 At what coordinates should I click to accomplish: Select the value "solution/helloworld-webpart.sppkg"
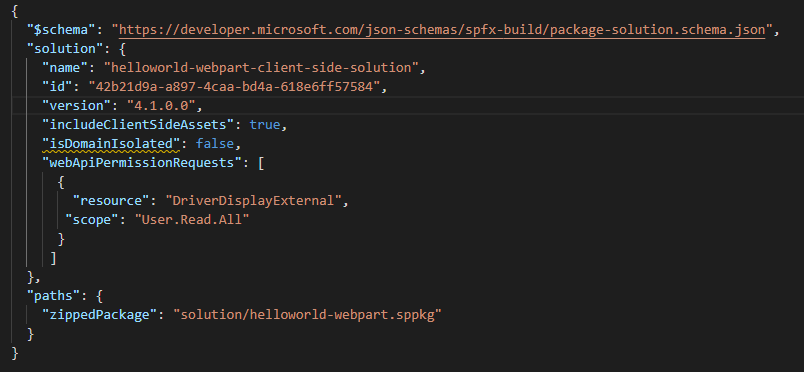pos(307,315)
